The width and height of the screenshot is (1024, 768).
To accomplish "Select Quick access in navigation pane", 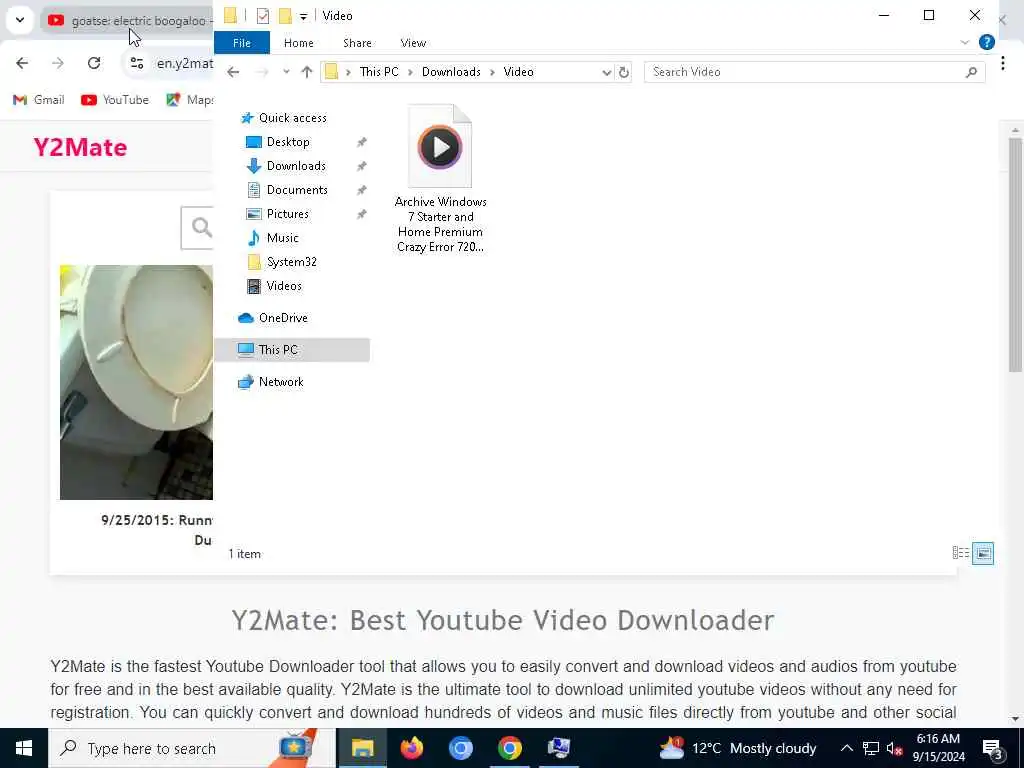I will (x=292, y=118).
